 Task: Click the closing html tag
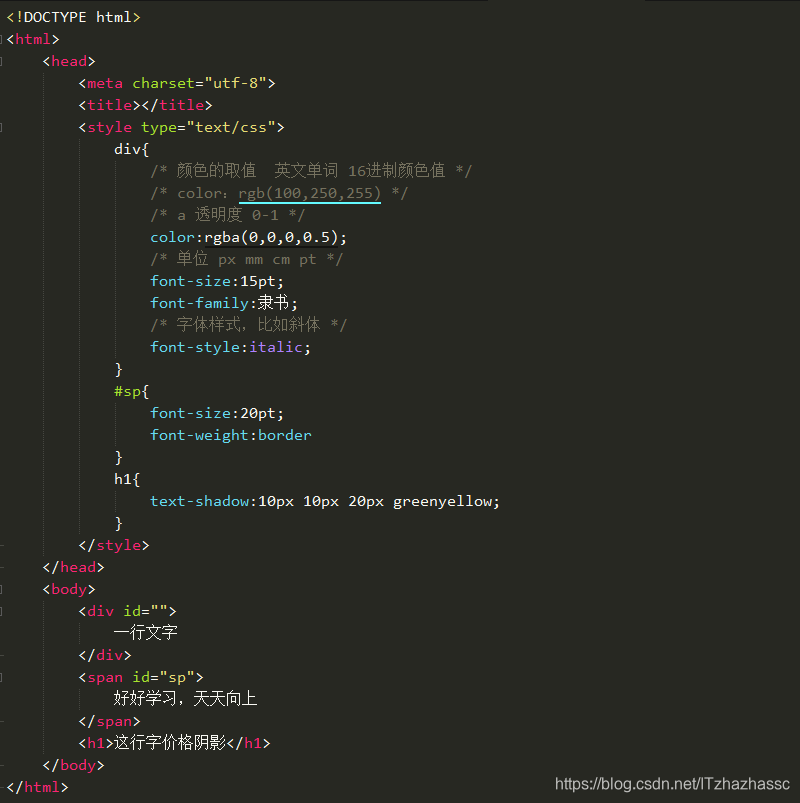38,788
